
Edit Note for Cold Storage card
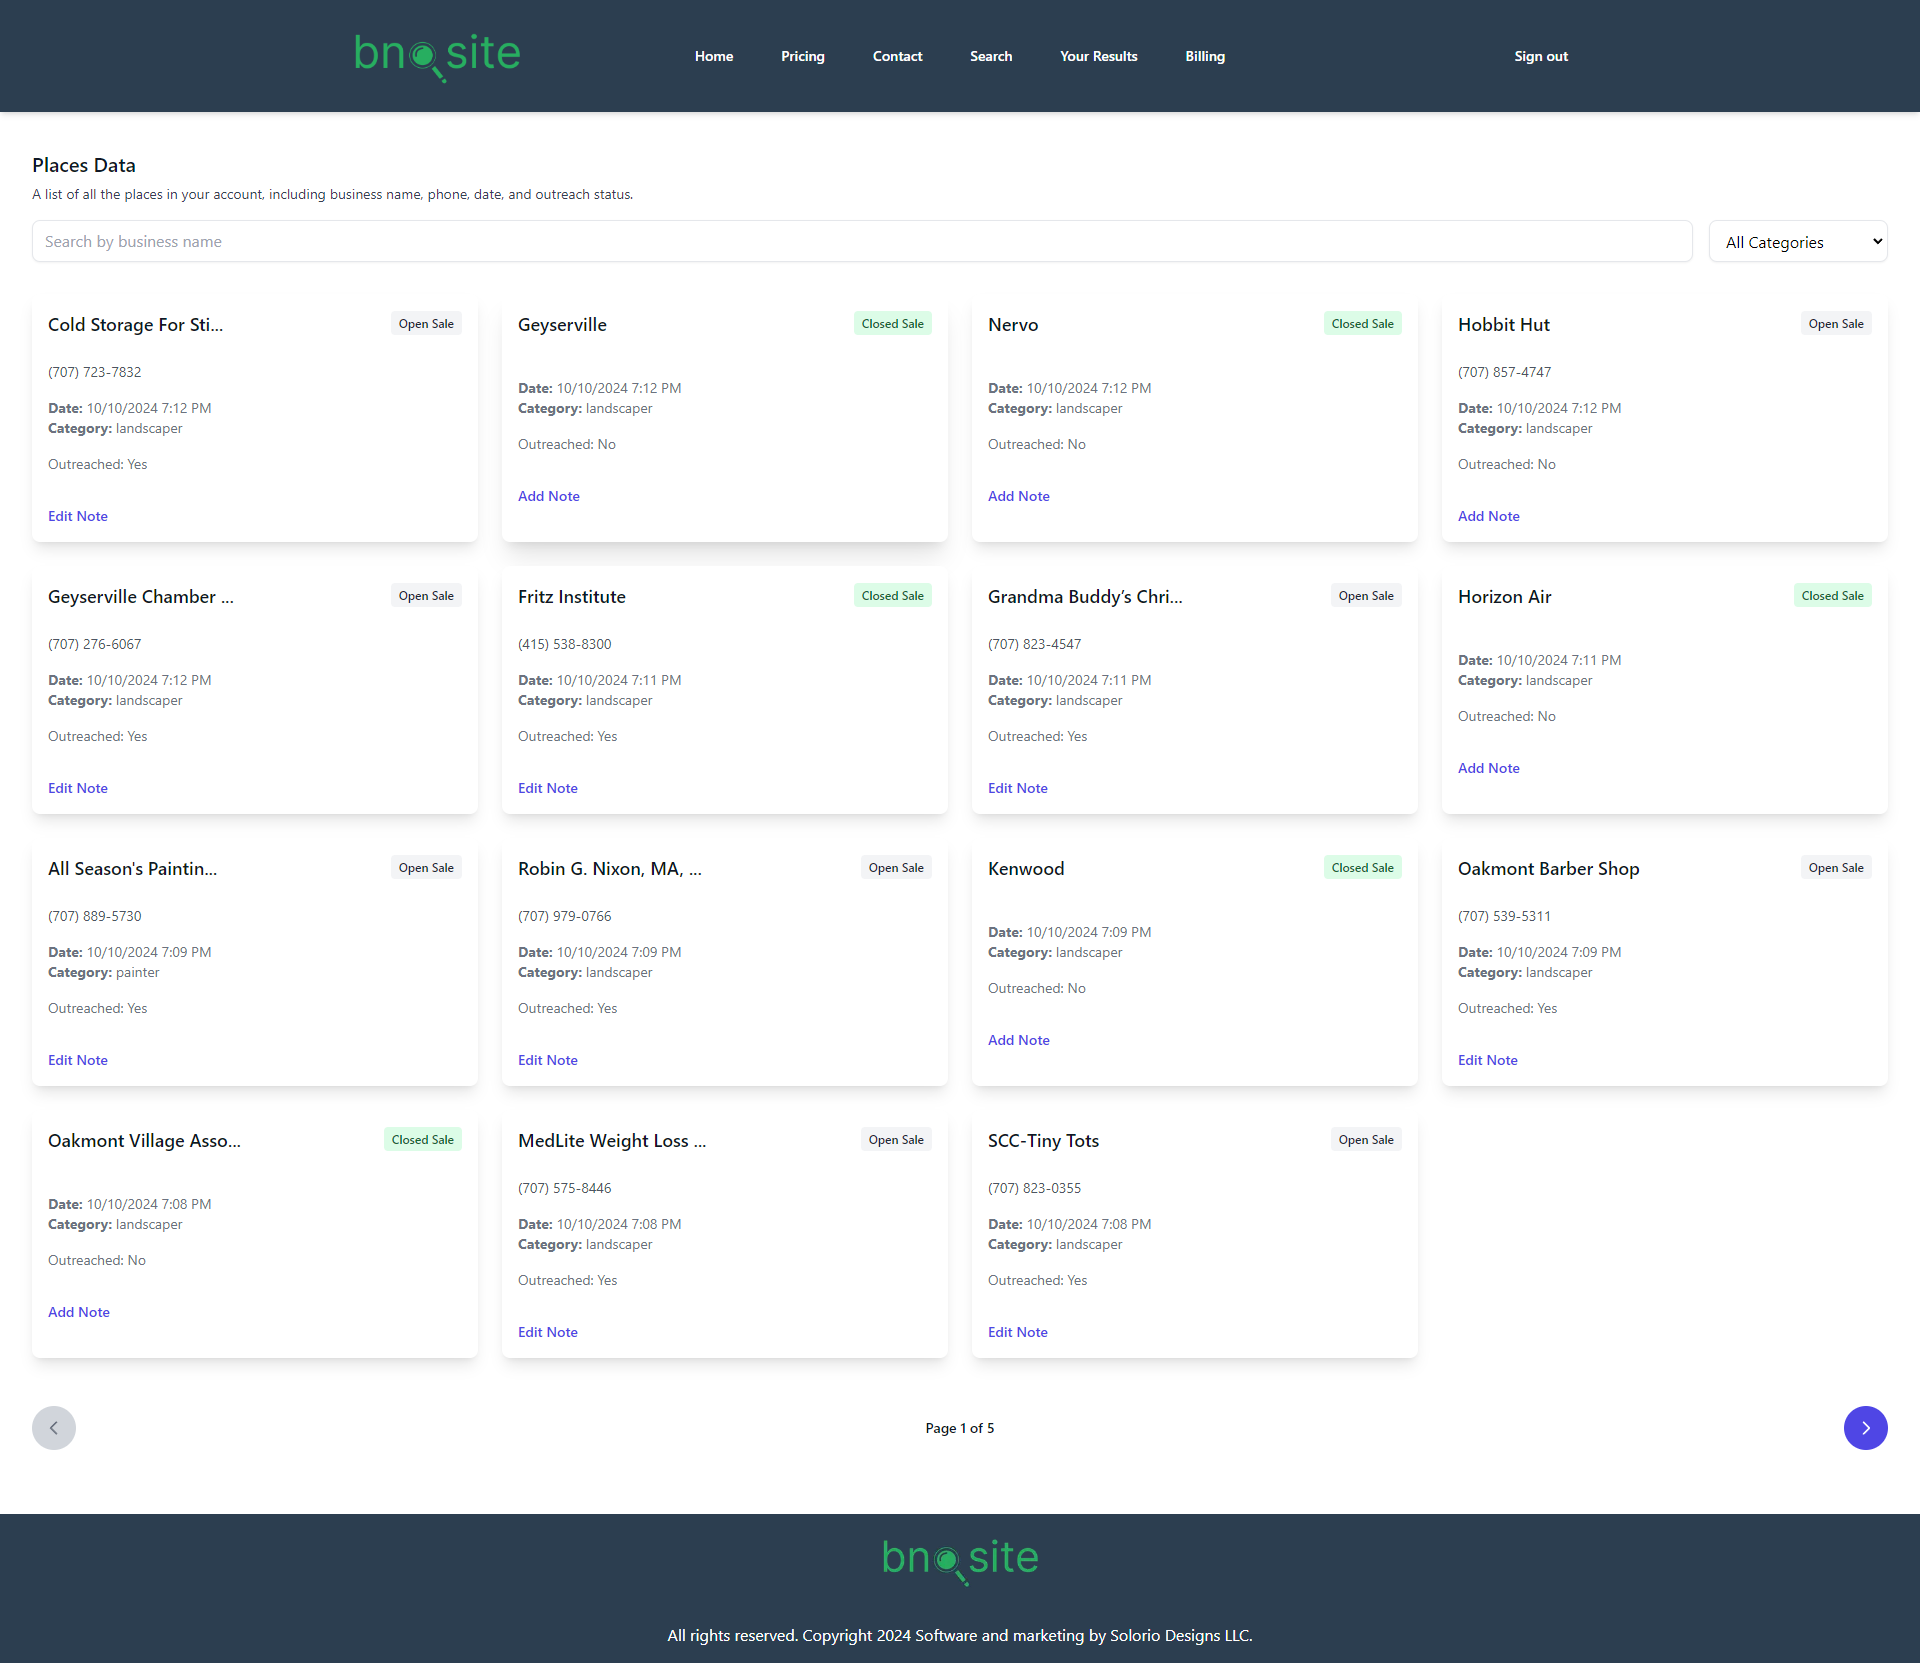(78, 516)
